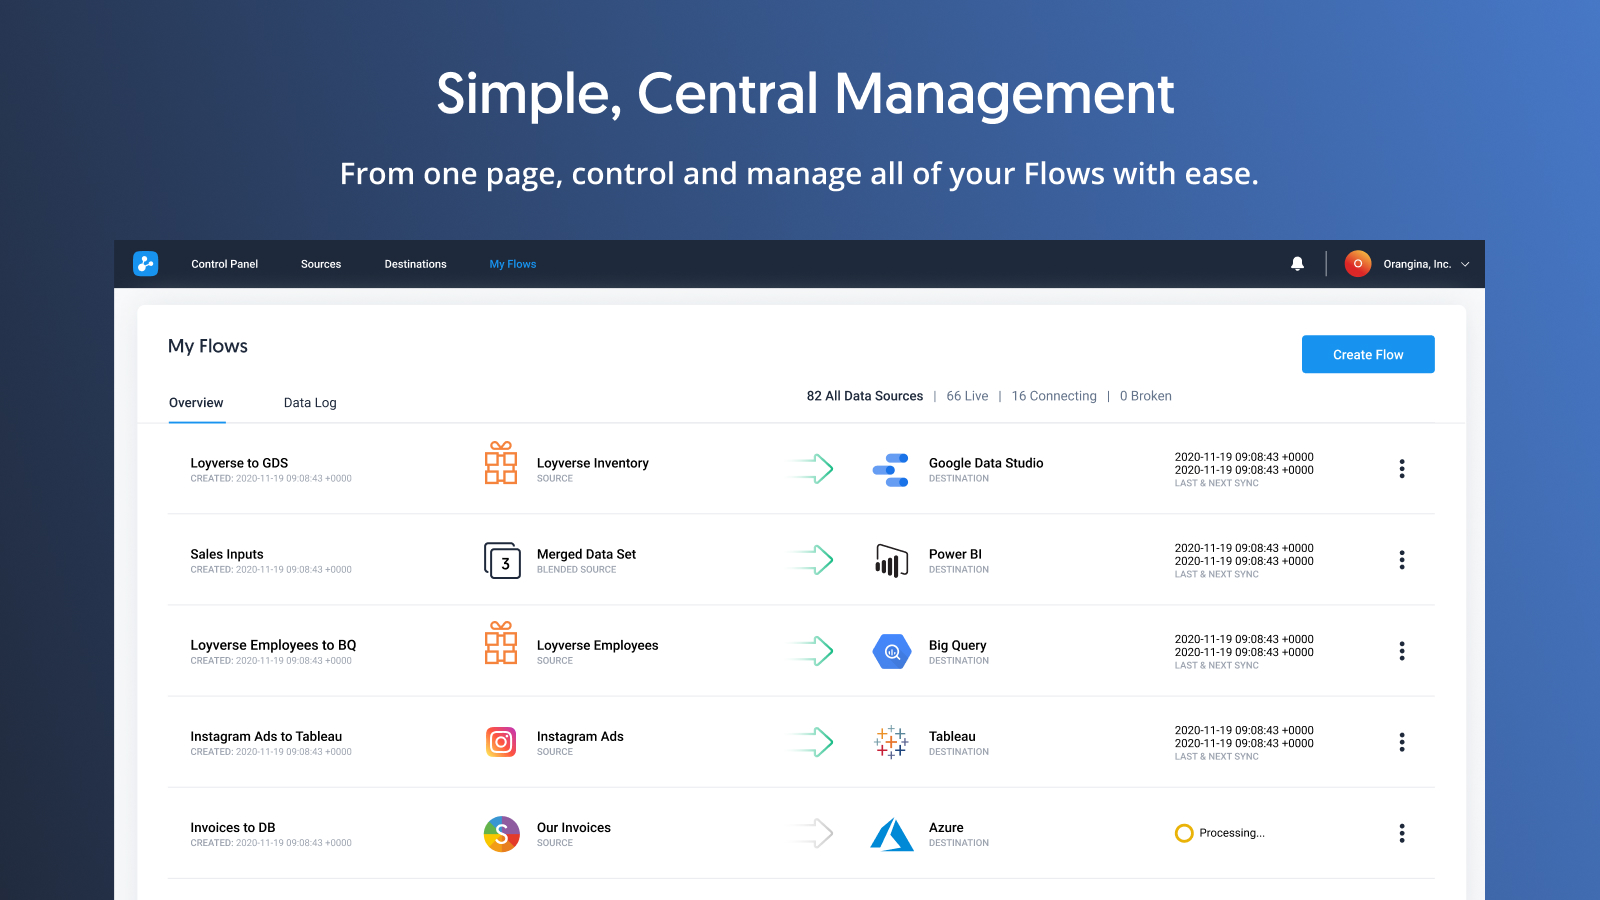Click the Orangina, Inc. profile avatar
The height and width of the screenshot is (900, 1600).
[1358, 263]
